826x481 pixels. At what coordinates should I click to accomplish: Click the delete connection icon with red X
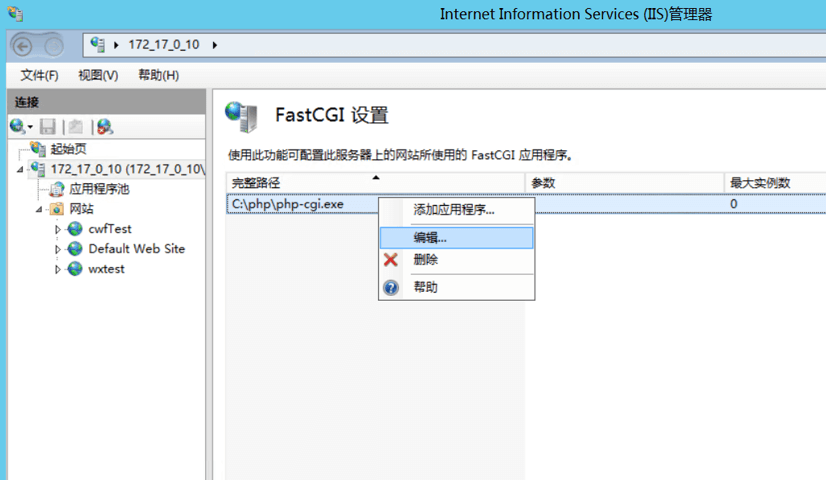(x=104, y=126)
